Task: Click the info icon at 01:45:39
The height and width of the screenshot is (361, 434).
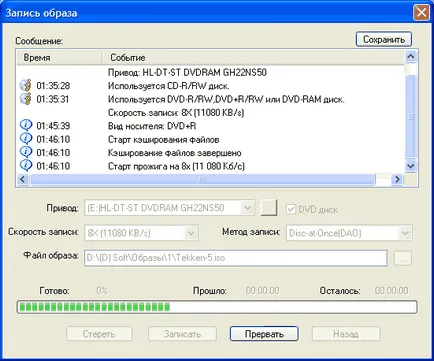Action: coord(26,126)
